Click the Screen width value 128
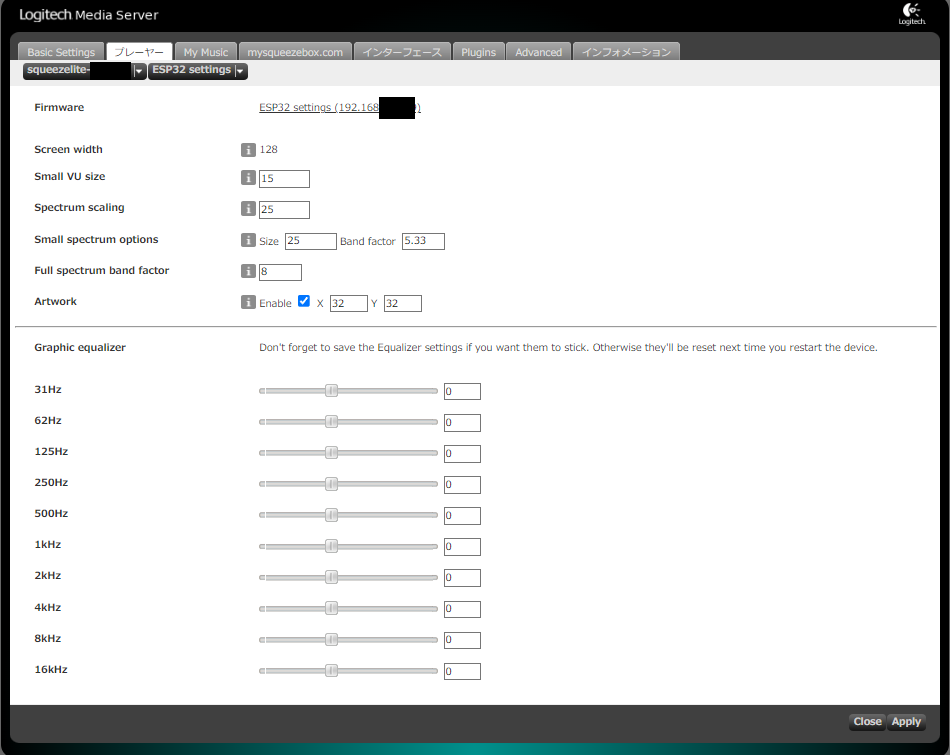Screen dimensions: 950x755 coord(268,150)
